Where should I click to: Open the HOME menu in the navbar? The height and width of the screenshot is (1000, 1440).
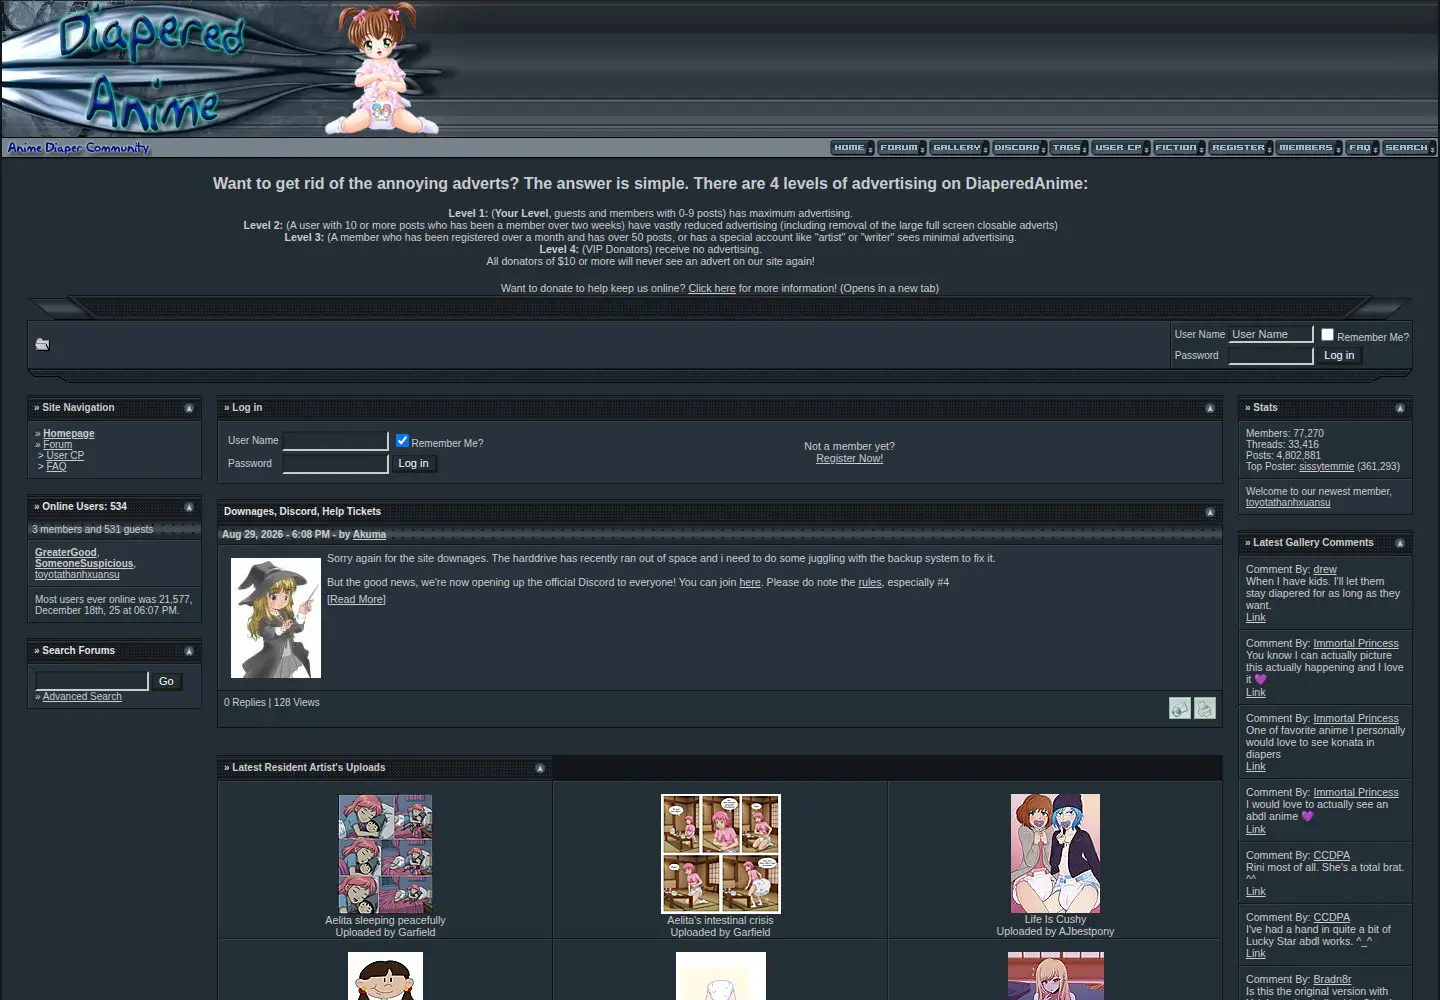point(852,148)
